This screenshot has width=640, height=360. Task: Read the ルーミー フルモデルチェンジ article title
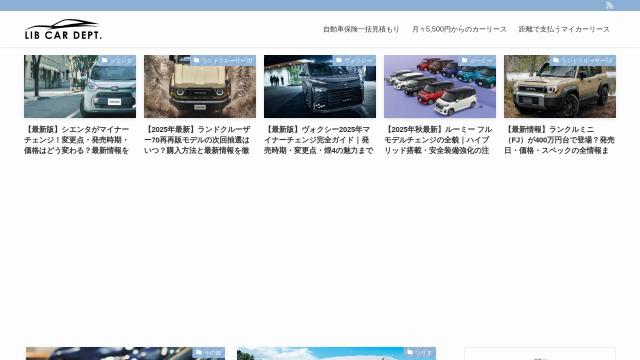438,140
